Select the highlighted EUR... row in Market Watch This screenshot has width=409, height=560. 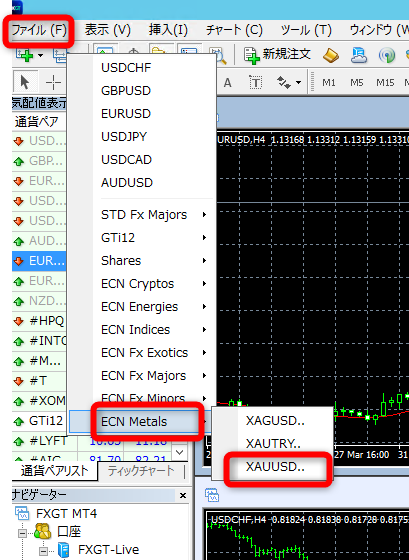[39, 261]
